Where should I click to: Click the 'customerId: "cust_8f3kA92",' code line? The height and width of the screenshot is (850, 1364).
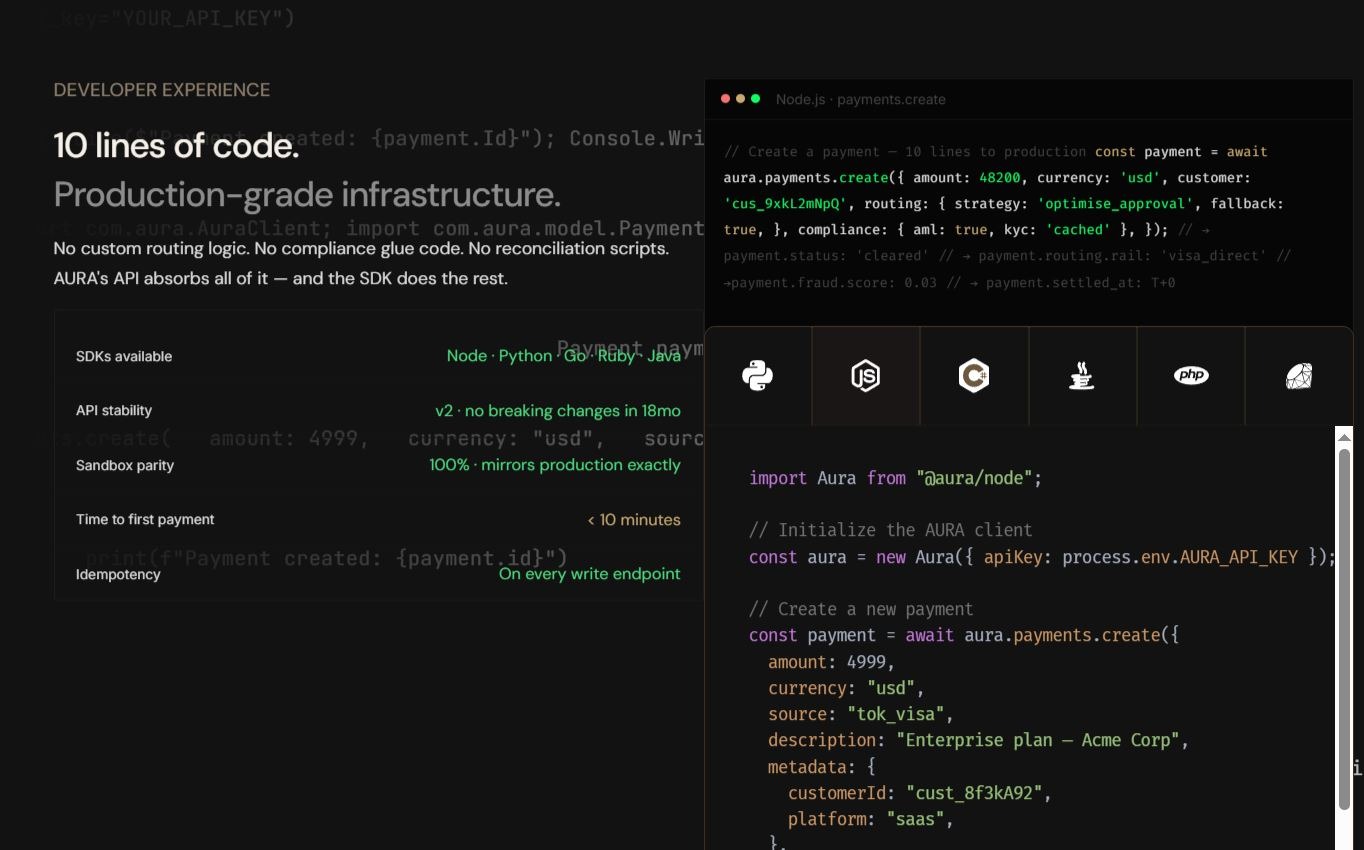click(920, 793)
